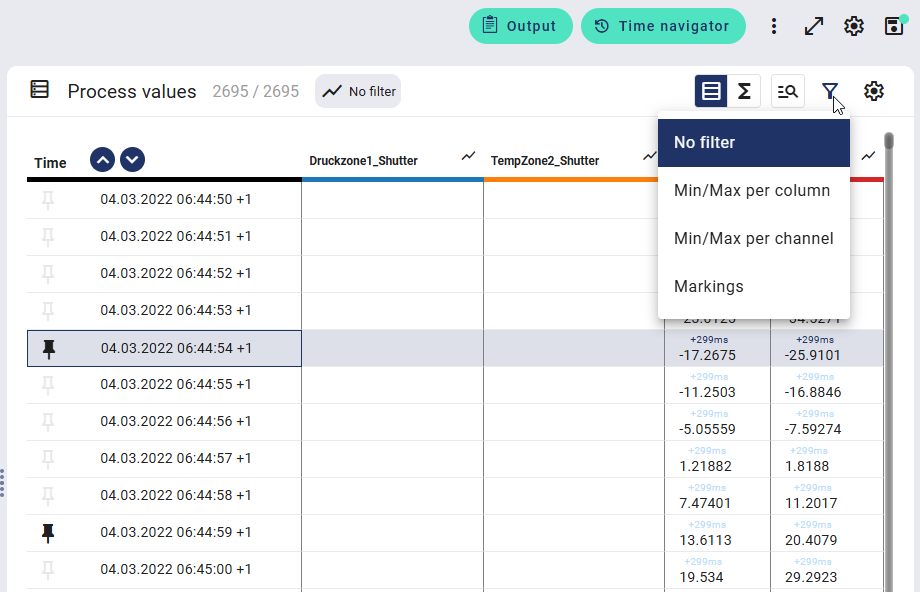Open the Time navigator
Viewport: 920px width, 592px height.
coord(662,26)
